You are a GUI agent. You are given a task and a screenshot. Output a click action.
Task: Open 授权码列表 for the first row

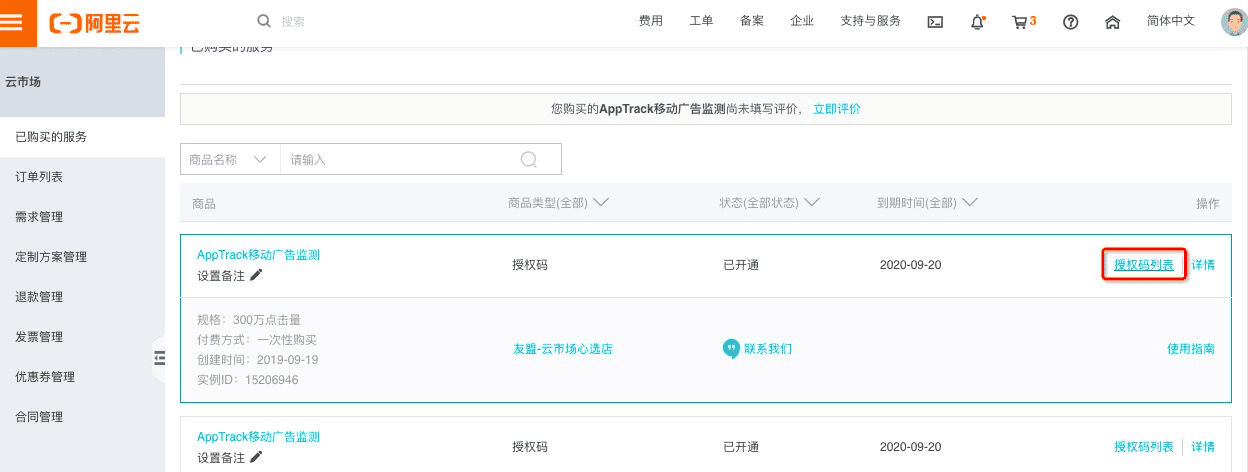1144,265
